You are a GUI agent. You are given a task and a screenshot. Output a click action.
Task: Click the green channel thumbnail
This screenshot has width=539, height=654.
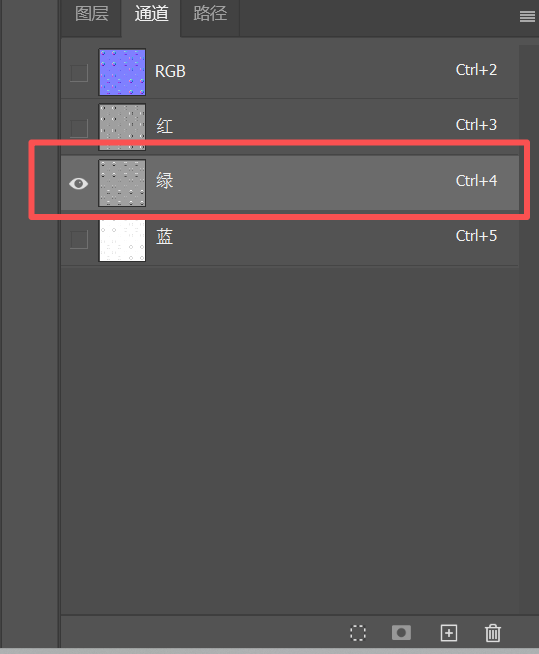tap(122, 183)
